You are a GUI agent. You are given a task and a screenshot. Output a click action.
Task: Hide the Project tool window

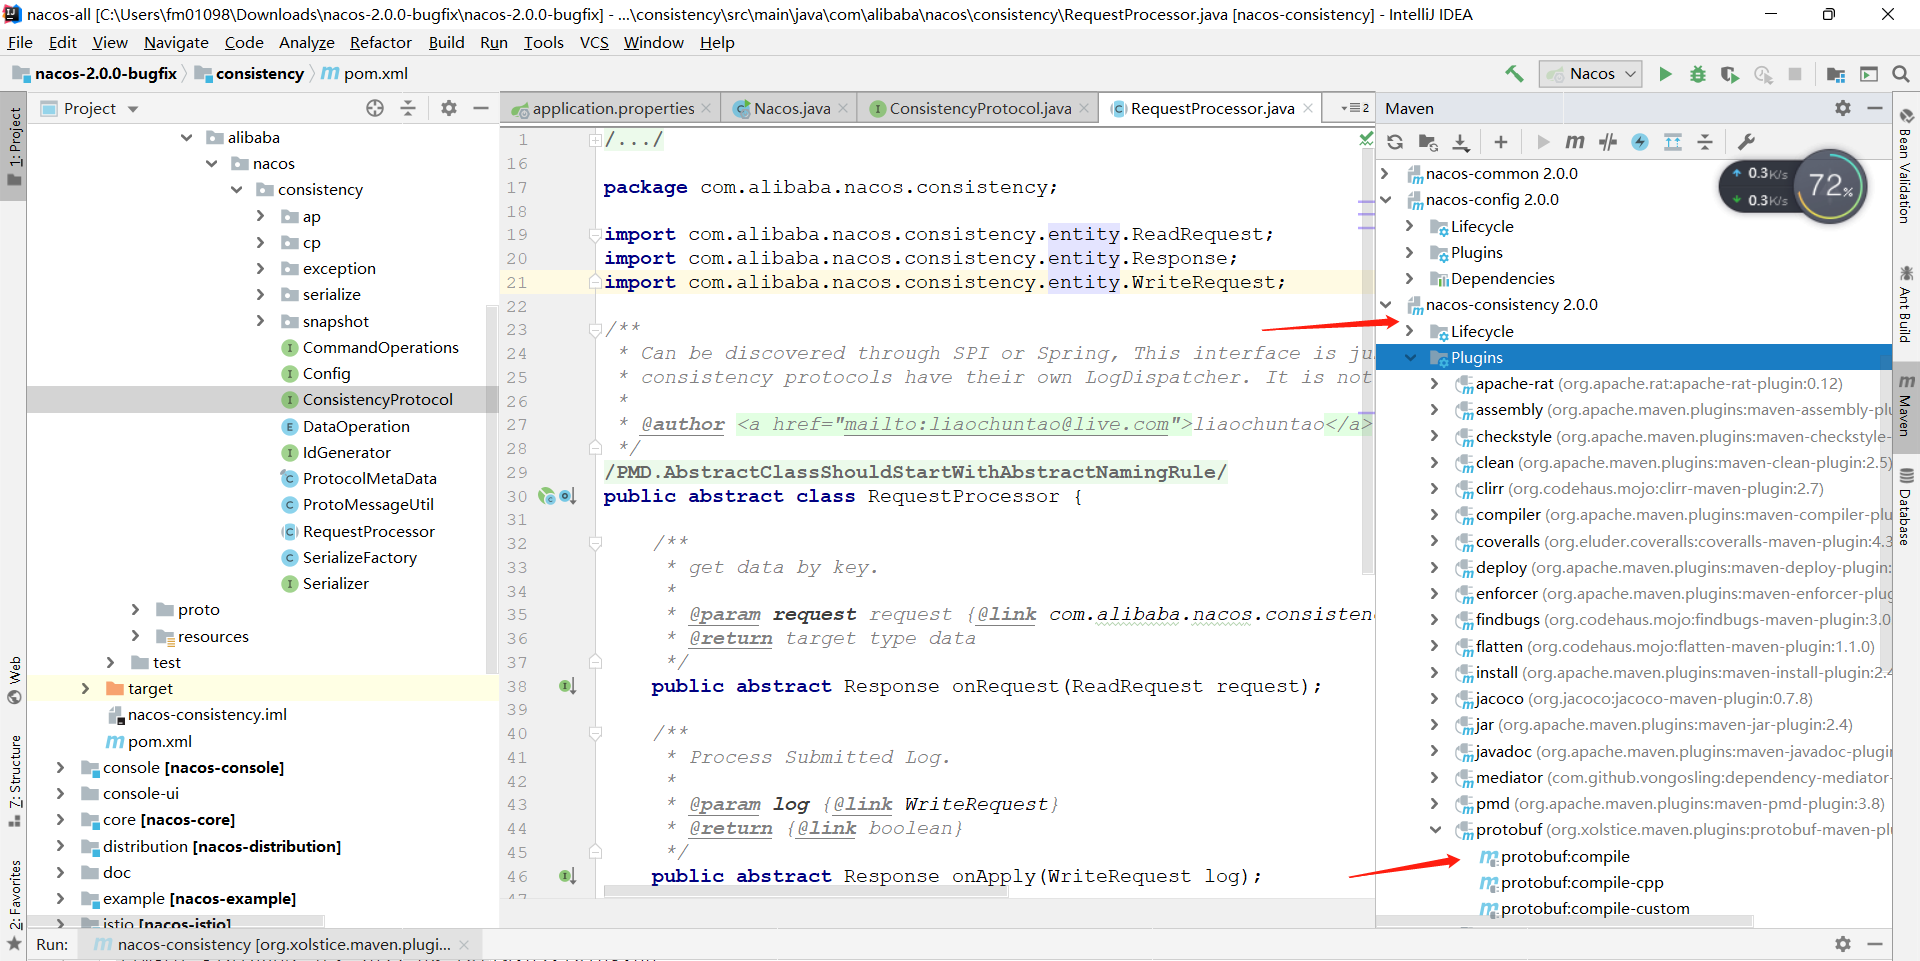coord(481,108)
